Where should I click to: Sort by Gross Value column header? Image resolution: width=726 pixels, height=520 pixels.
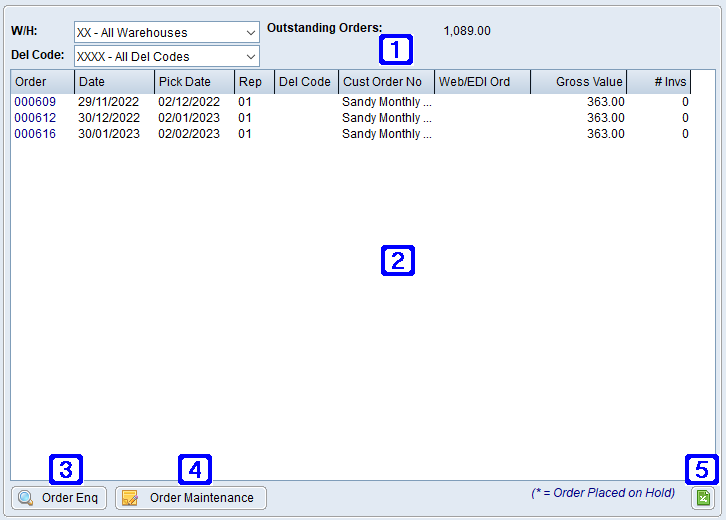coord(579,82)
